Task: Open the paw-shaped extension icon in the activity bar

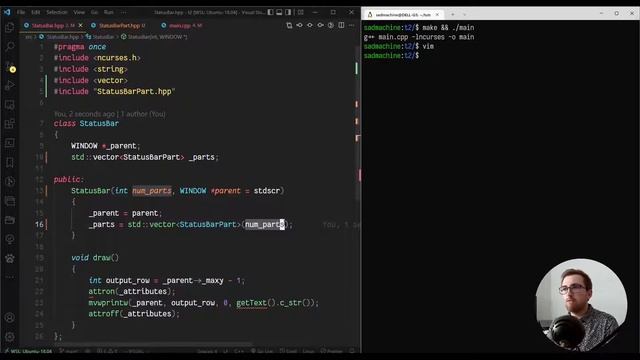Action: click(x=10, y=258)
